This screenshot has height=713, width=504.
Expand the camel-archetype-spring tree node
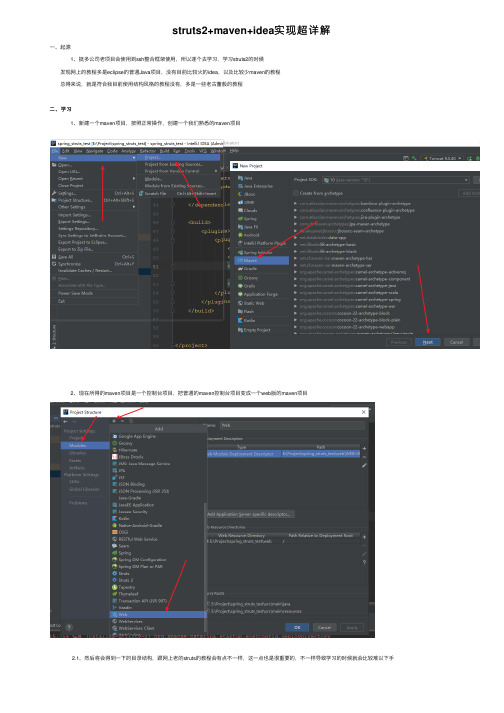click(295, 300)
